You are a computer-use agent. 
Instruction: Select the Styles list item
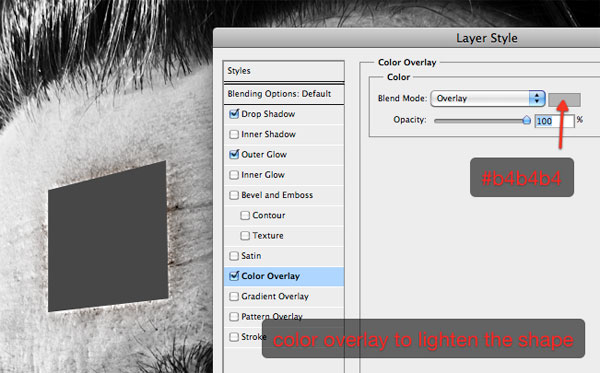click(x=284, y=71)
